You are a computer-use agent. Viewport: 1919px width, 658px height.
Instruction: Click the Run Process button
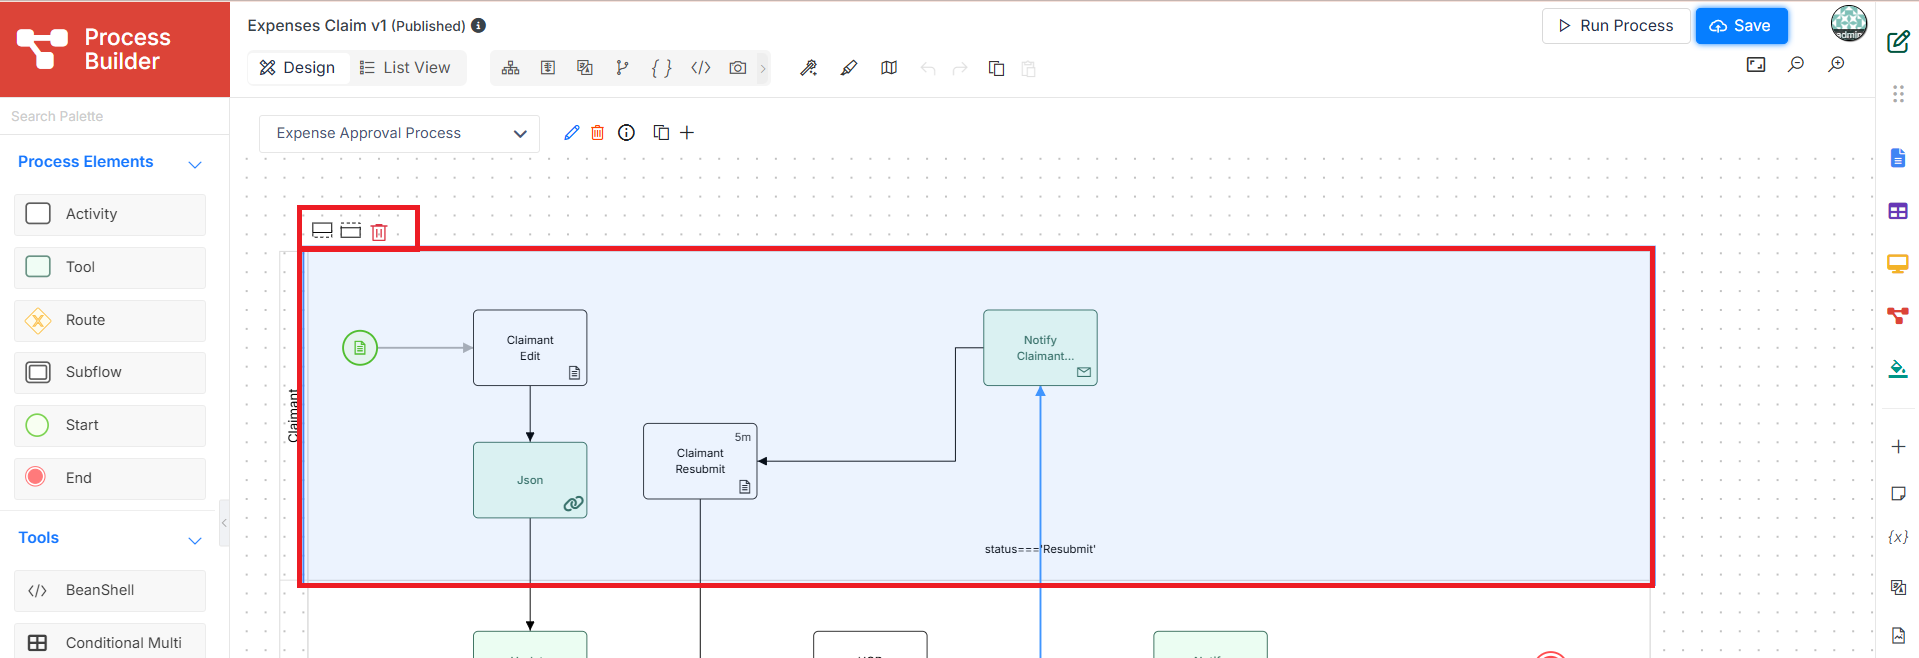point(1616,26)
